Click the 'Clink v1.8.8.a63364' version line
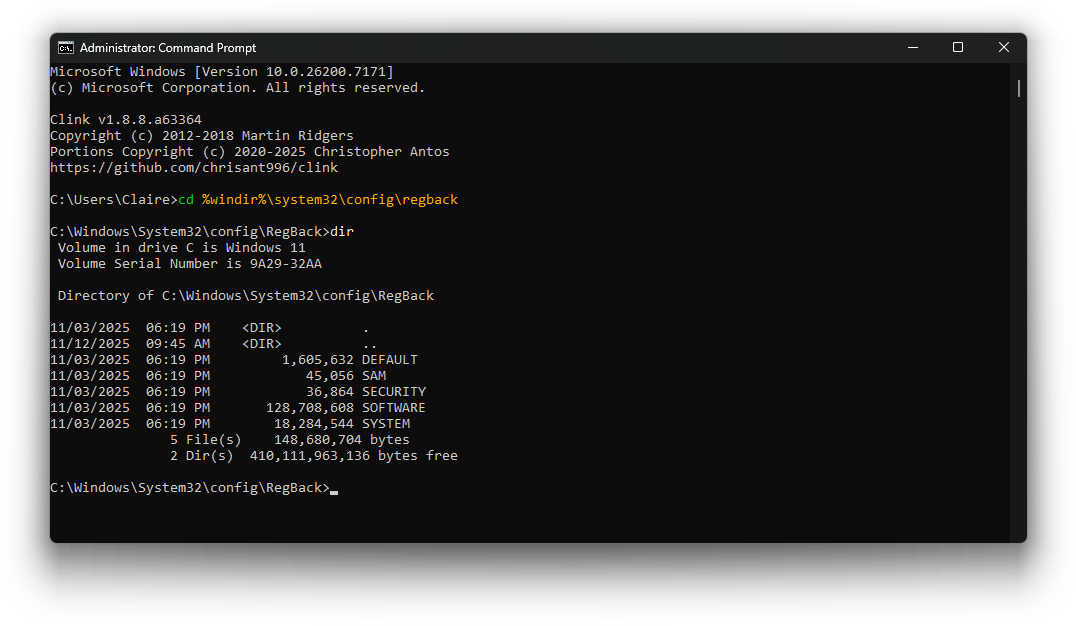 (126, 119)
